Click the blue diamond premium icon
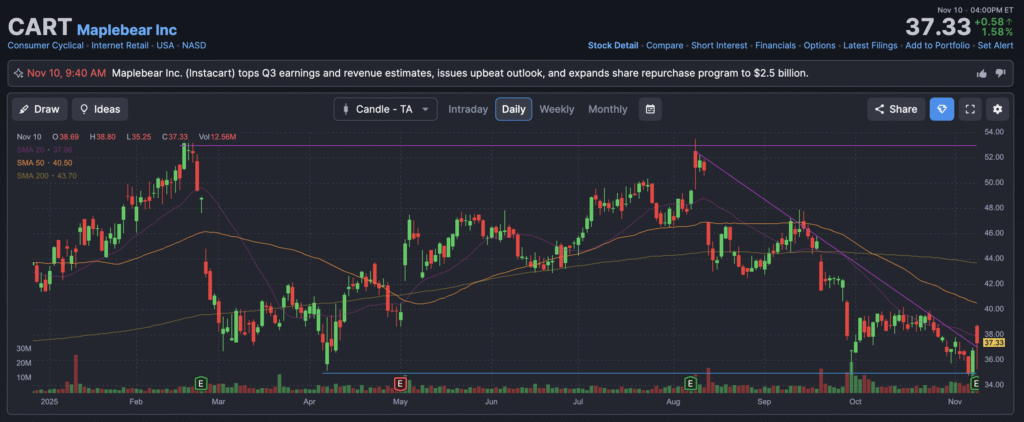 pos(941,109)
